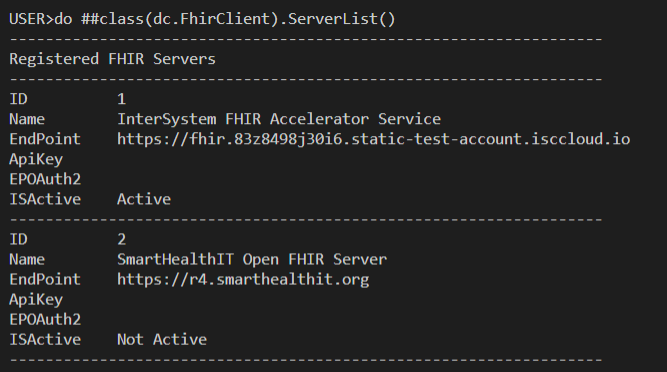667x372 pixels.
Task: Click the ID value '2'
Action: 121,239
